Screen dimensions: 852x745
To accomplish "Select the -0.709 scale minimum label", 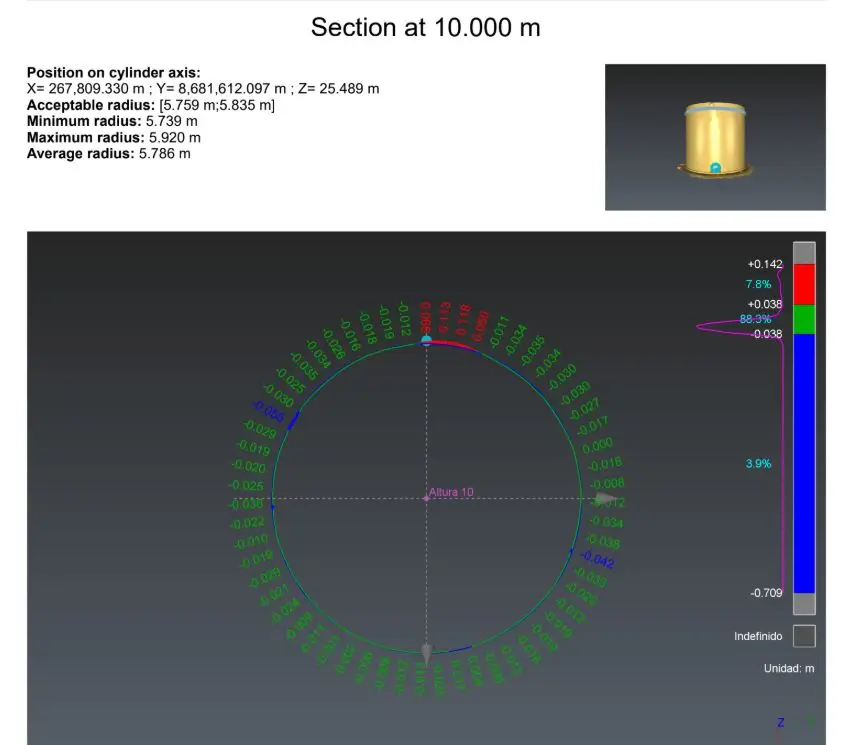I will (x=766, y=593).
